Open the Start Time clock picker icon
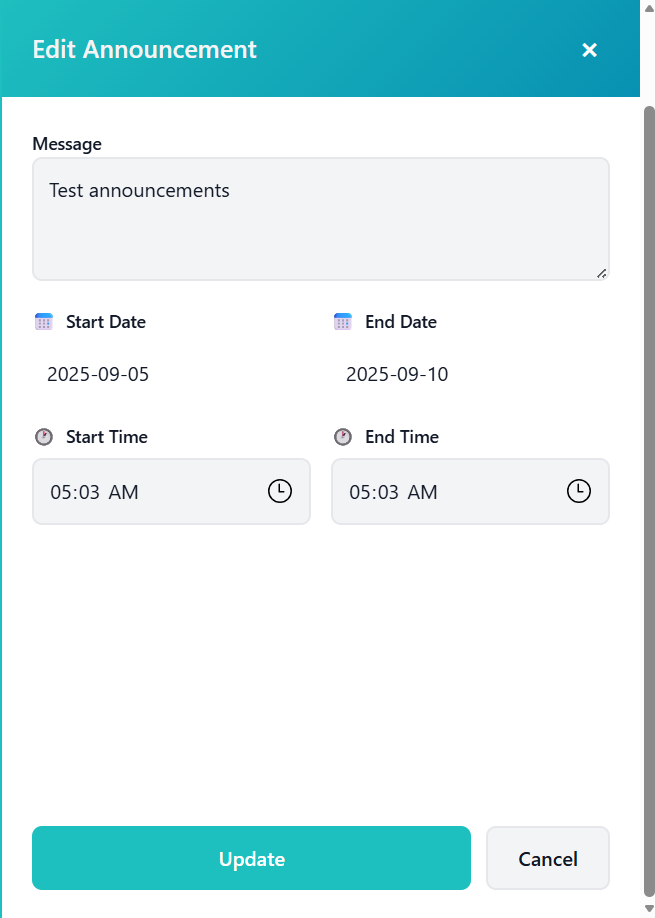Screen dimensions: 655x918 (280, 491)
